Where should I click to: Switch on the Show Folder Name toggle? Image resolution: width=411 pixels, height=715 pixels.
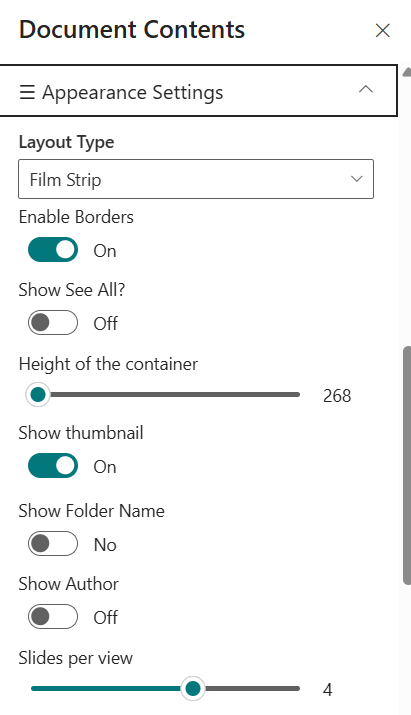coord(53,544)
